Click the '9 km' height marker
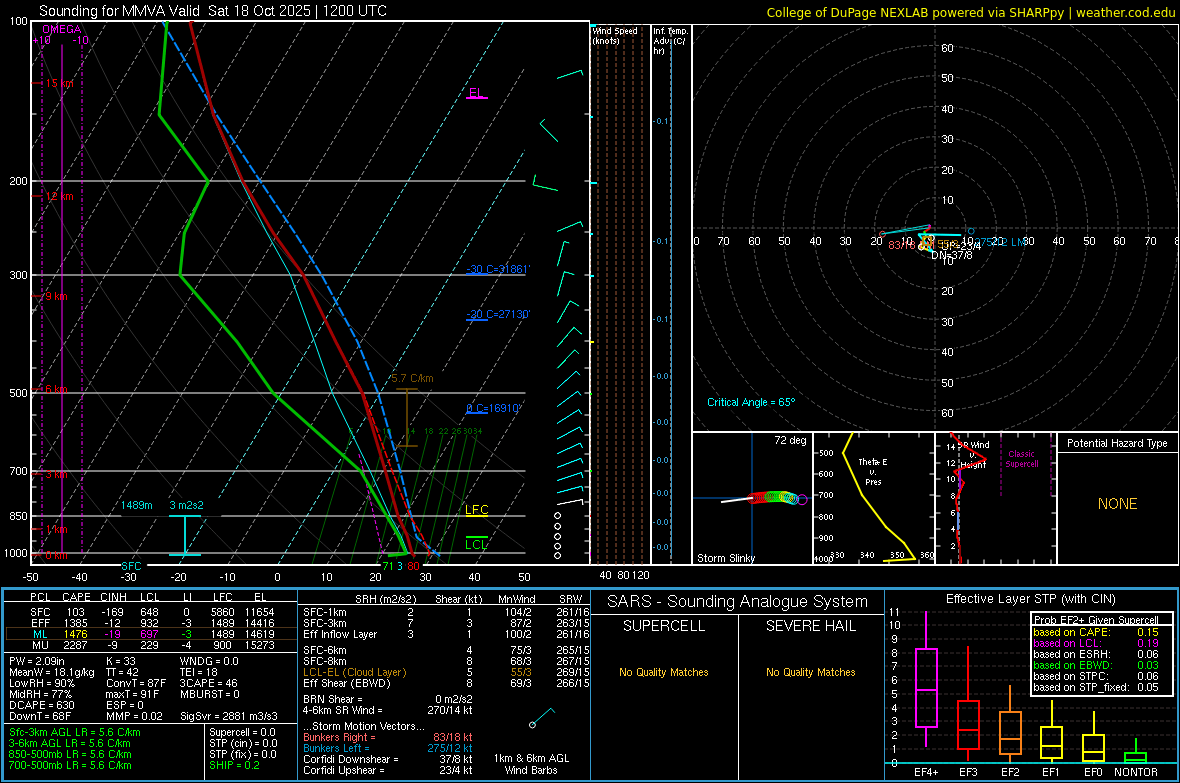Viewport: 1180px width, 783px height. point(56,297)
